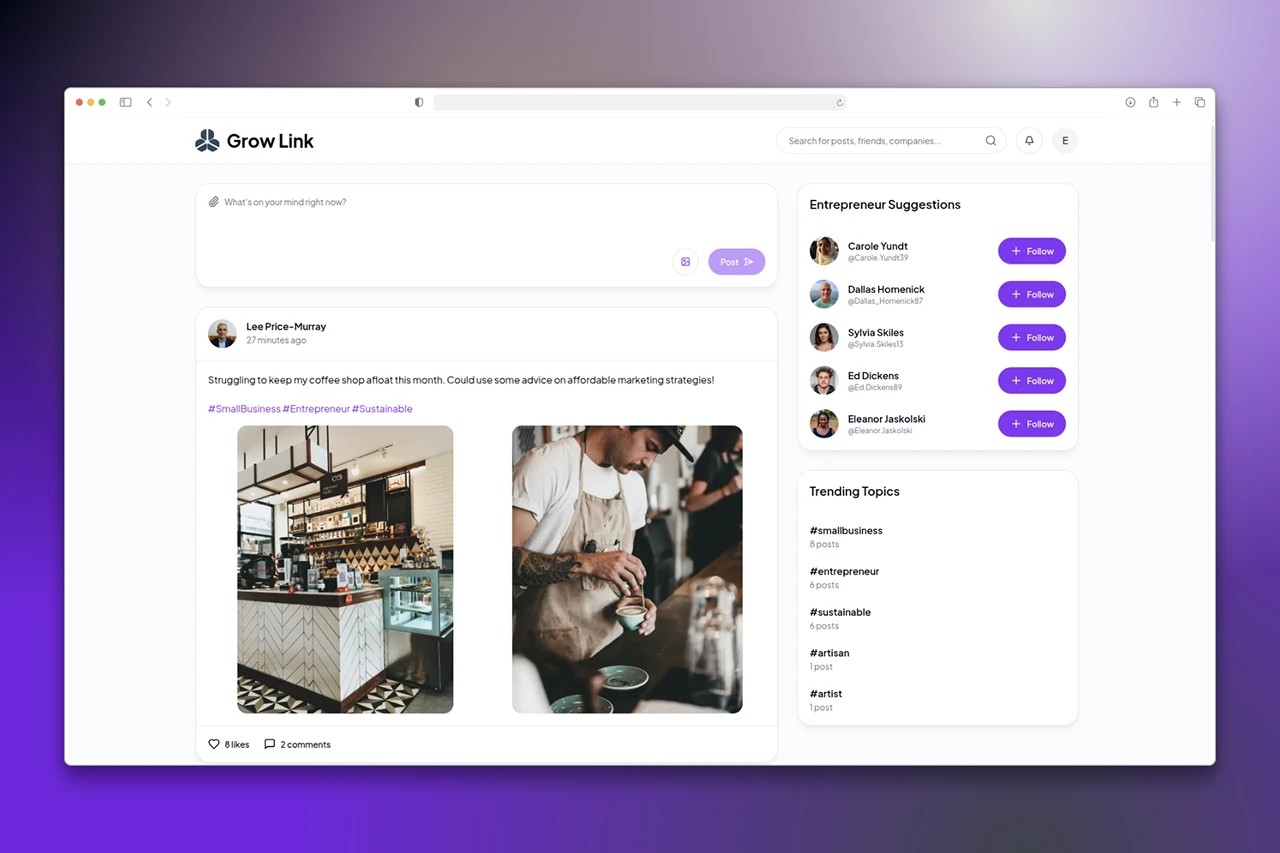Click the search magnifier icon
This screenshot has height=853, width=1280.
tap(991, 141)
